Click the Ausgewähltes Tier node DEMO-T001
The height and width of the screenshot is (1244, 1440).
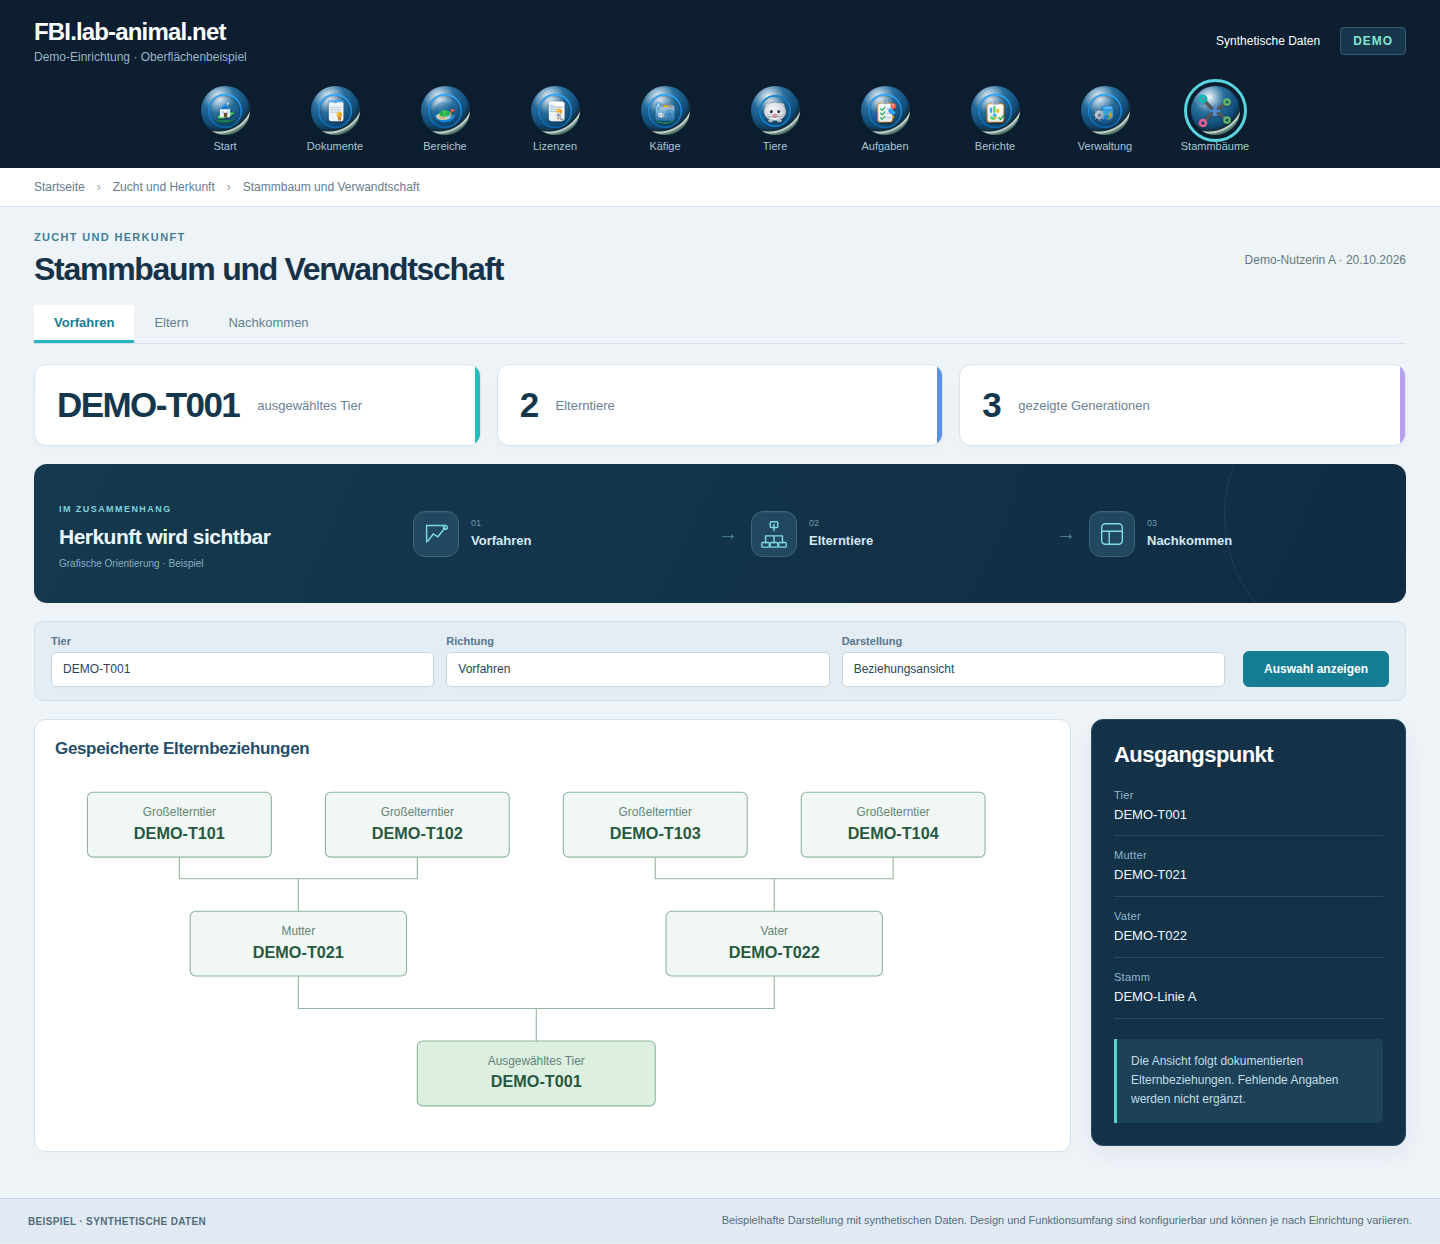(x=536, y=1073)
